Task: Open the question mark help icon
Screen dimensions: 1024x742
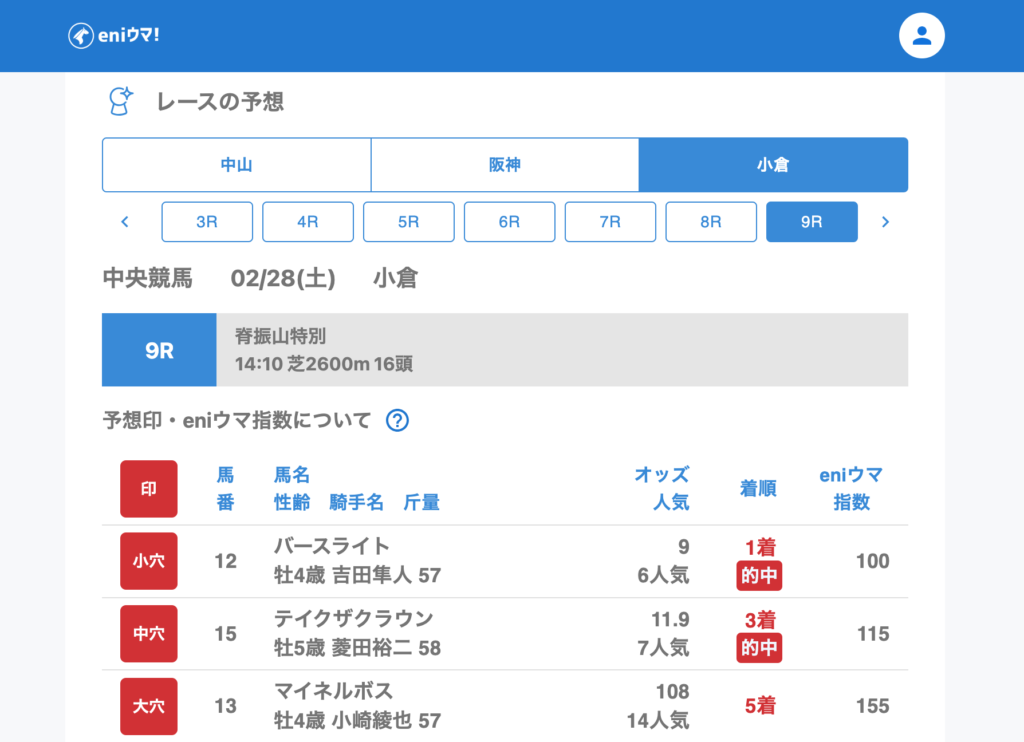Action: 397,421
